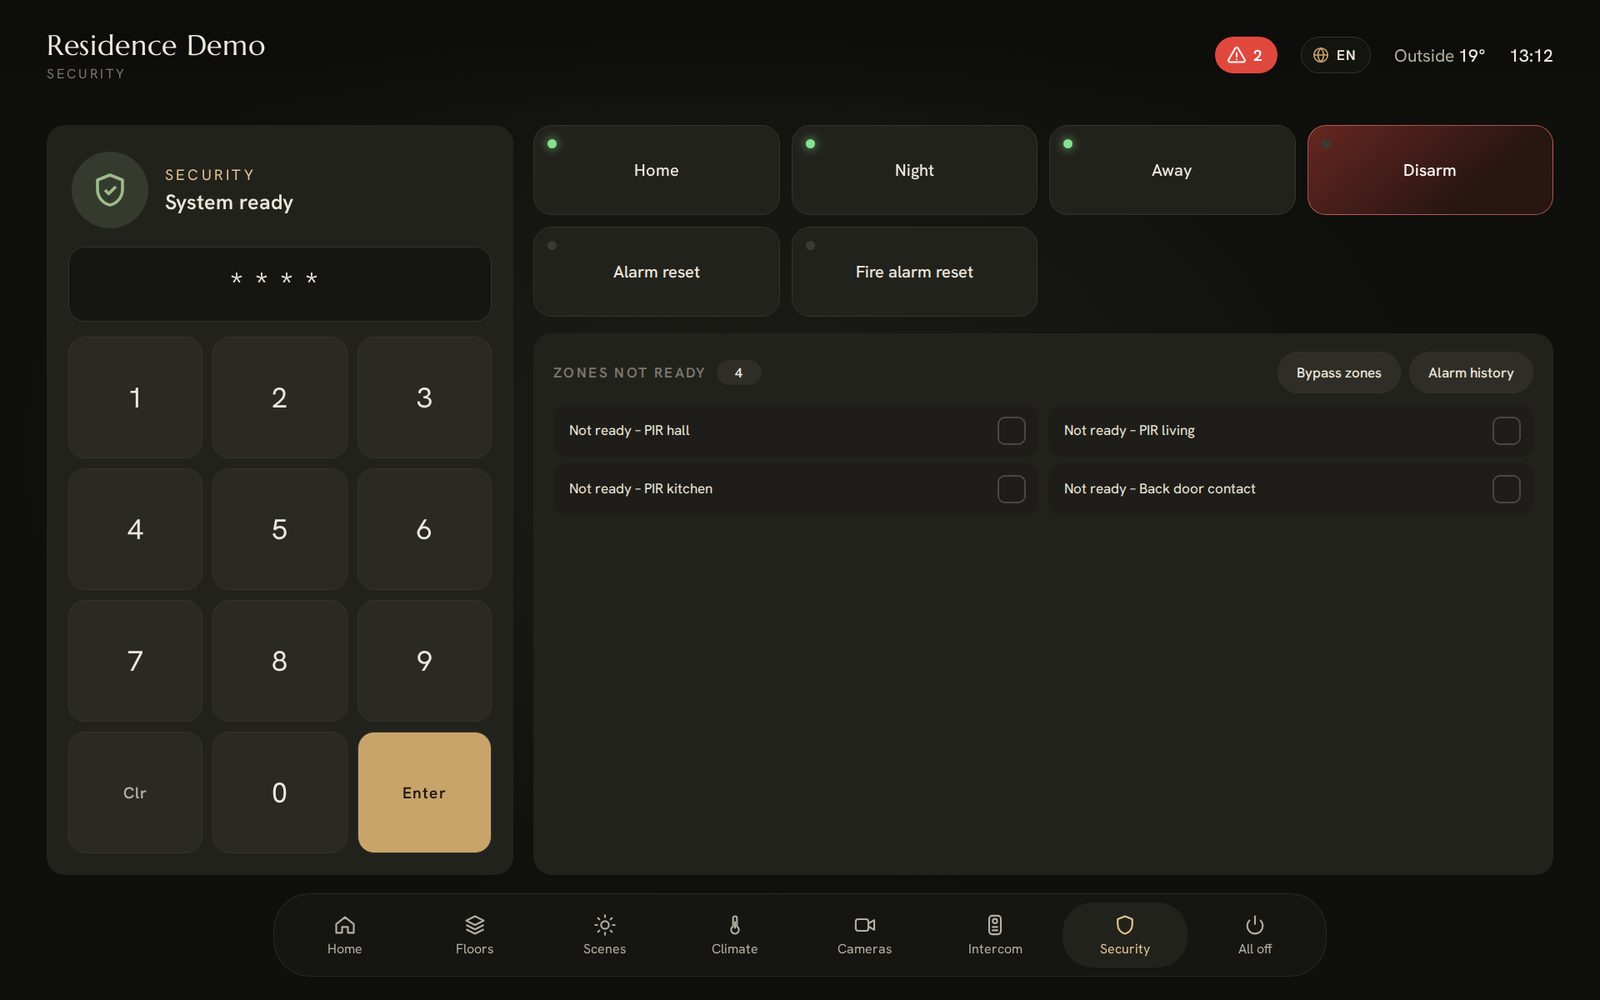
Task: Click the All off power icon
Action: pyautogui.click(x=1254, y=925)
